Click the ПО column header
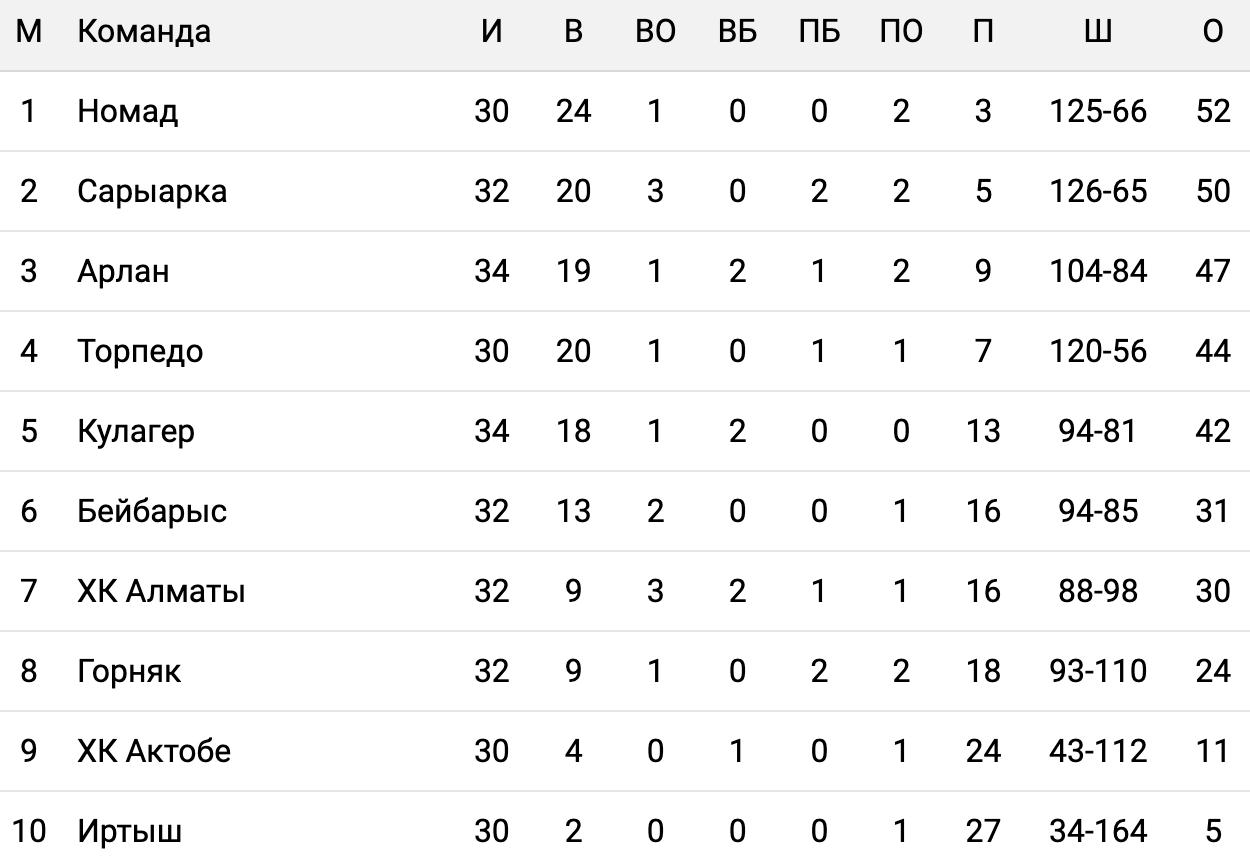The height and width of the screenshot is (864, 1250). 901,31
